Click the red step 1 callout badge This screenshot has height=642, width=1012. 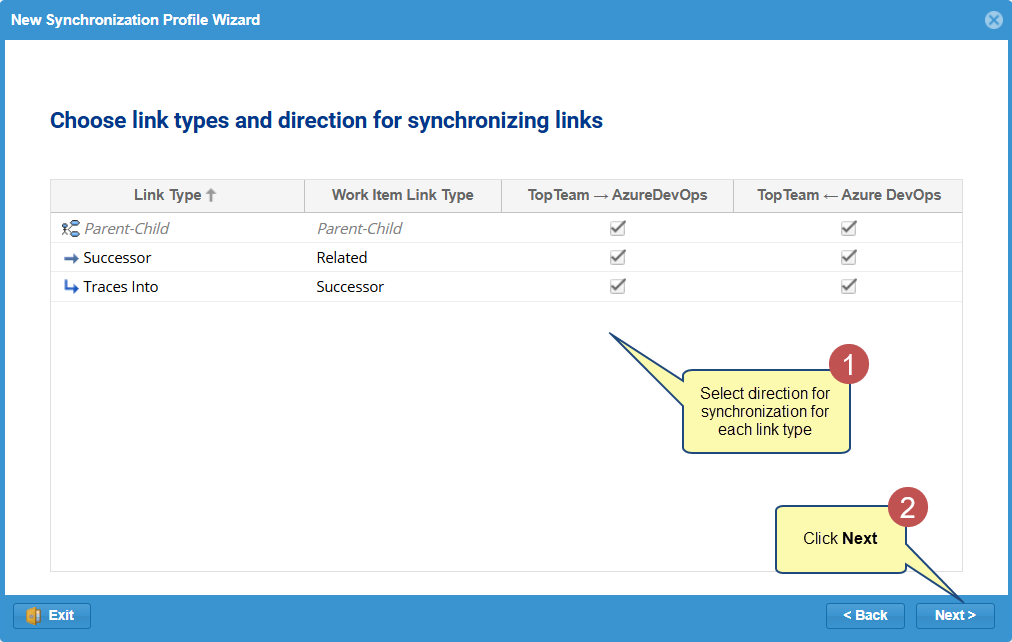[849, 366]
